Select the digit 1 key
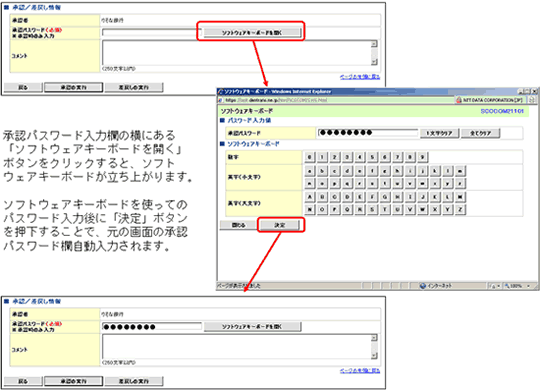This screenshot has height=390, width=540. [322, 157]
